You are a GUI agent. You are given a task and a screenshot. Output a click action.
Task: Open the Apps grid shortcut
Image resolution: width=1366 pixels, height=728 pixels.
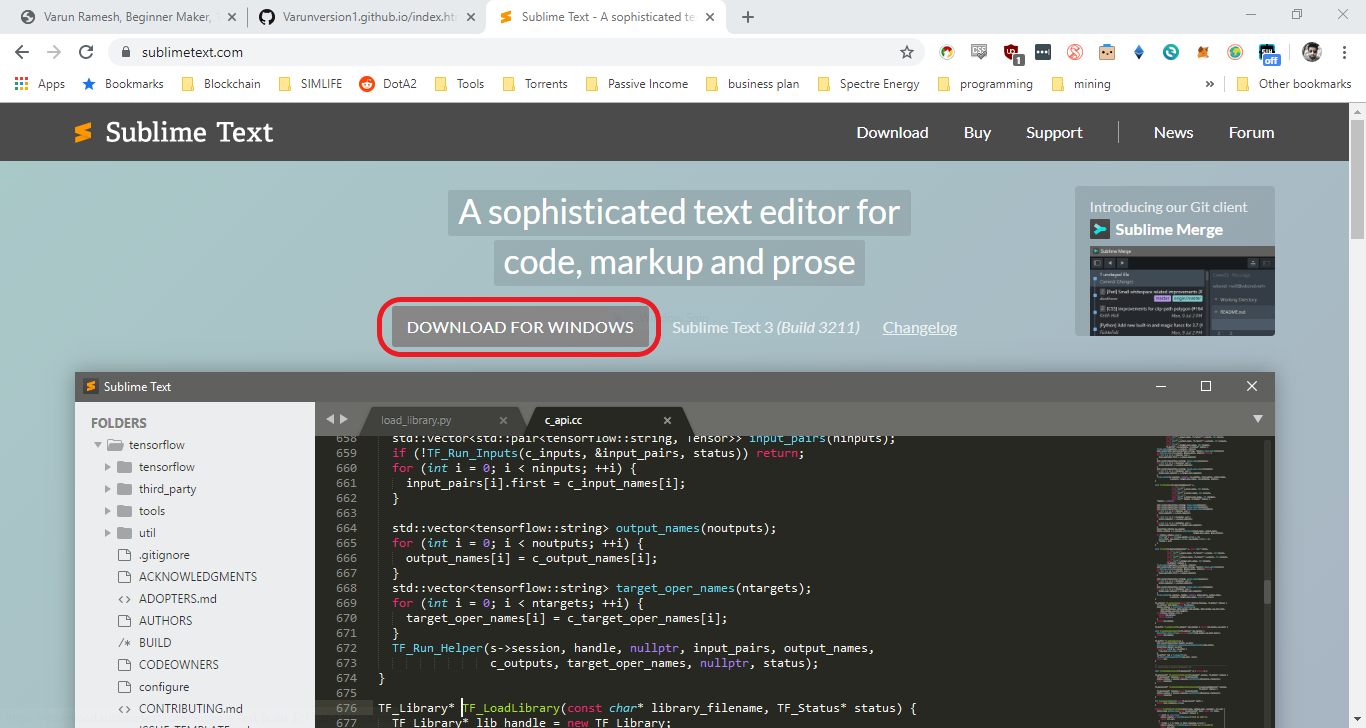[x=40, y=84]
